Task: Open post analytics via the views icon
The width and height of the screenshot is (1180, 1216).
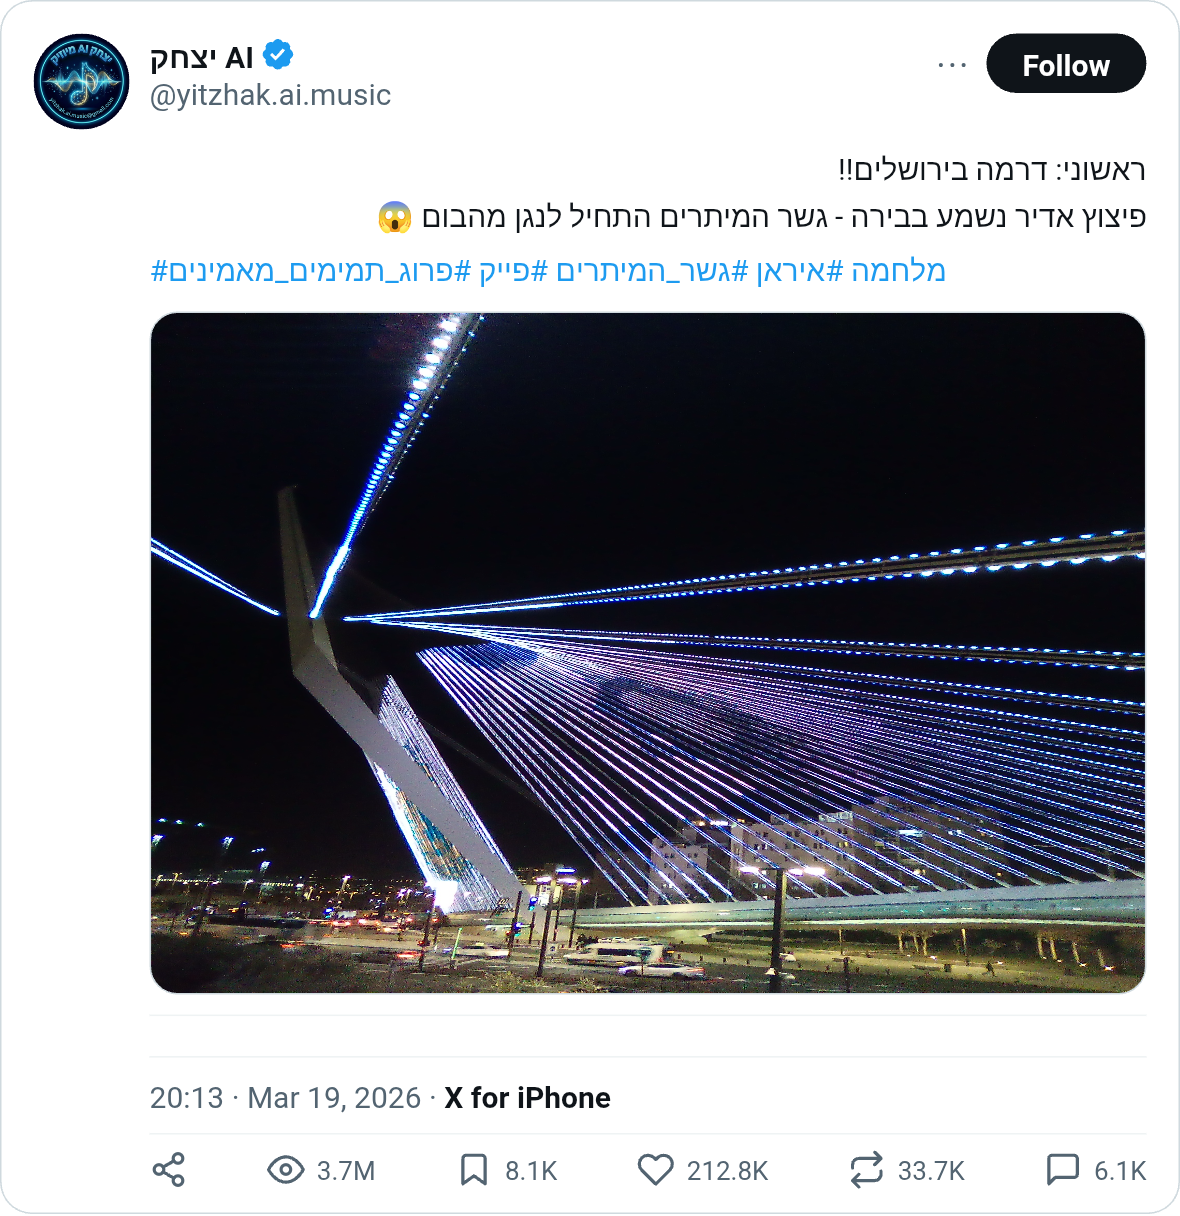Action: pyautogui.click(x=285, y=1168)
